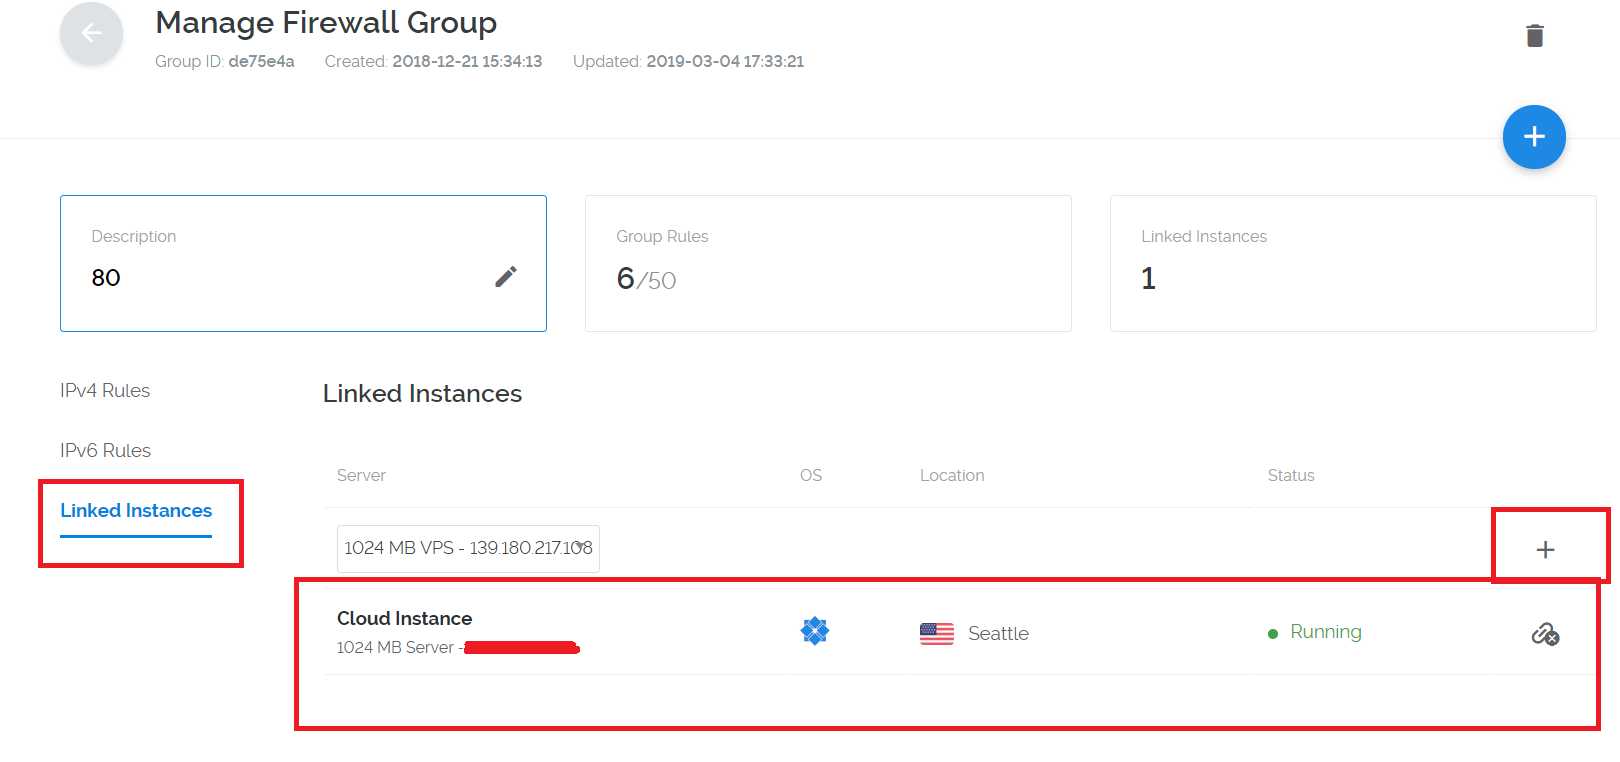The height and width of the screenshot is (762, 1620).
Task: Click the Group ID de75e4a text
Action: click(225, 61)
